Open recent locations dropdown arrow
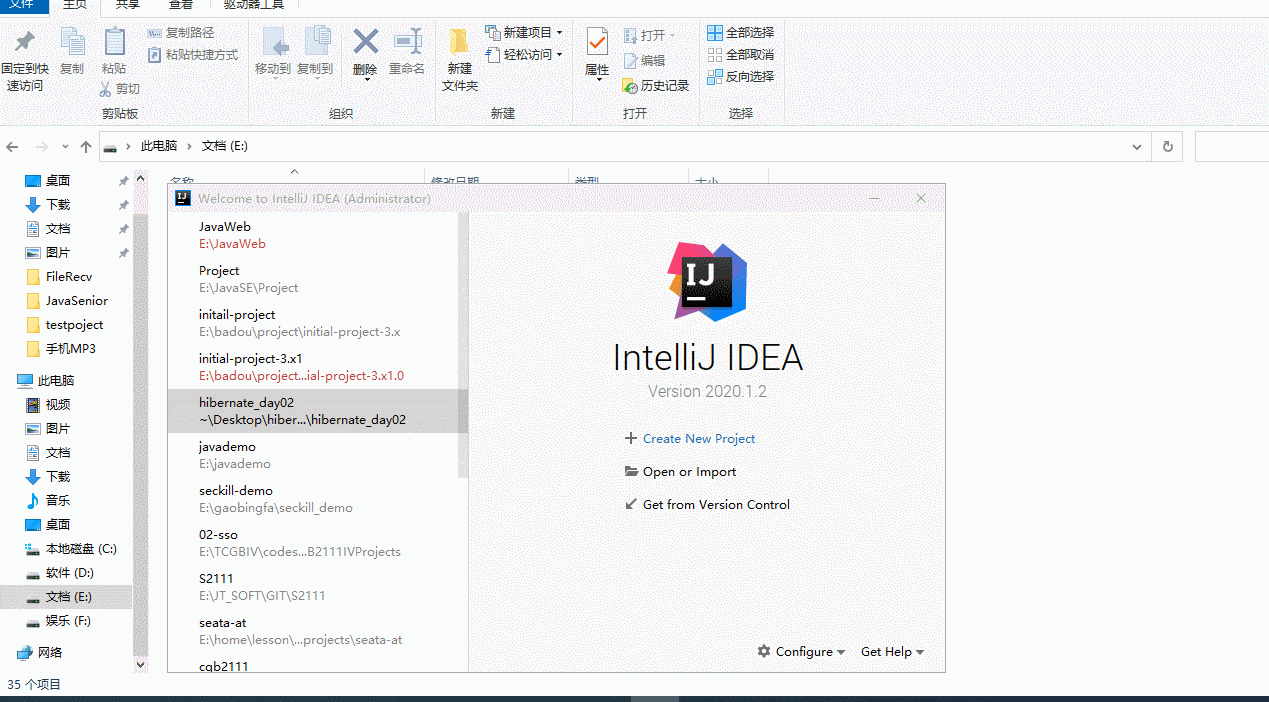Viewport: 1269px width, 702px height. (x=65, y=147)
